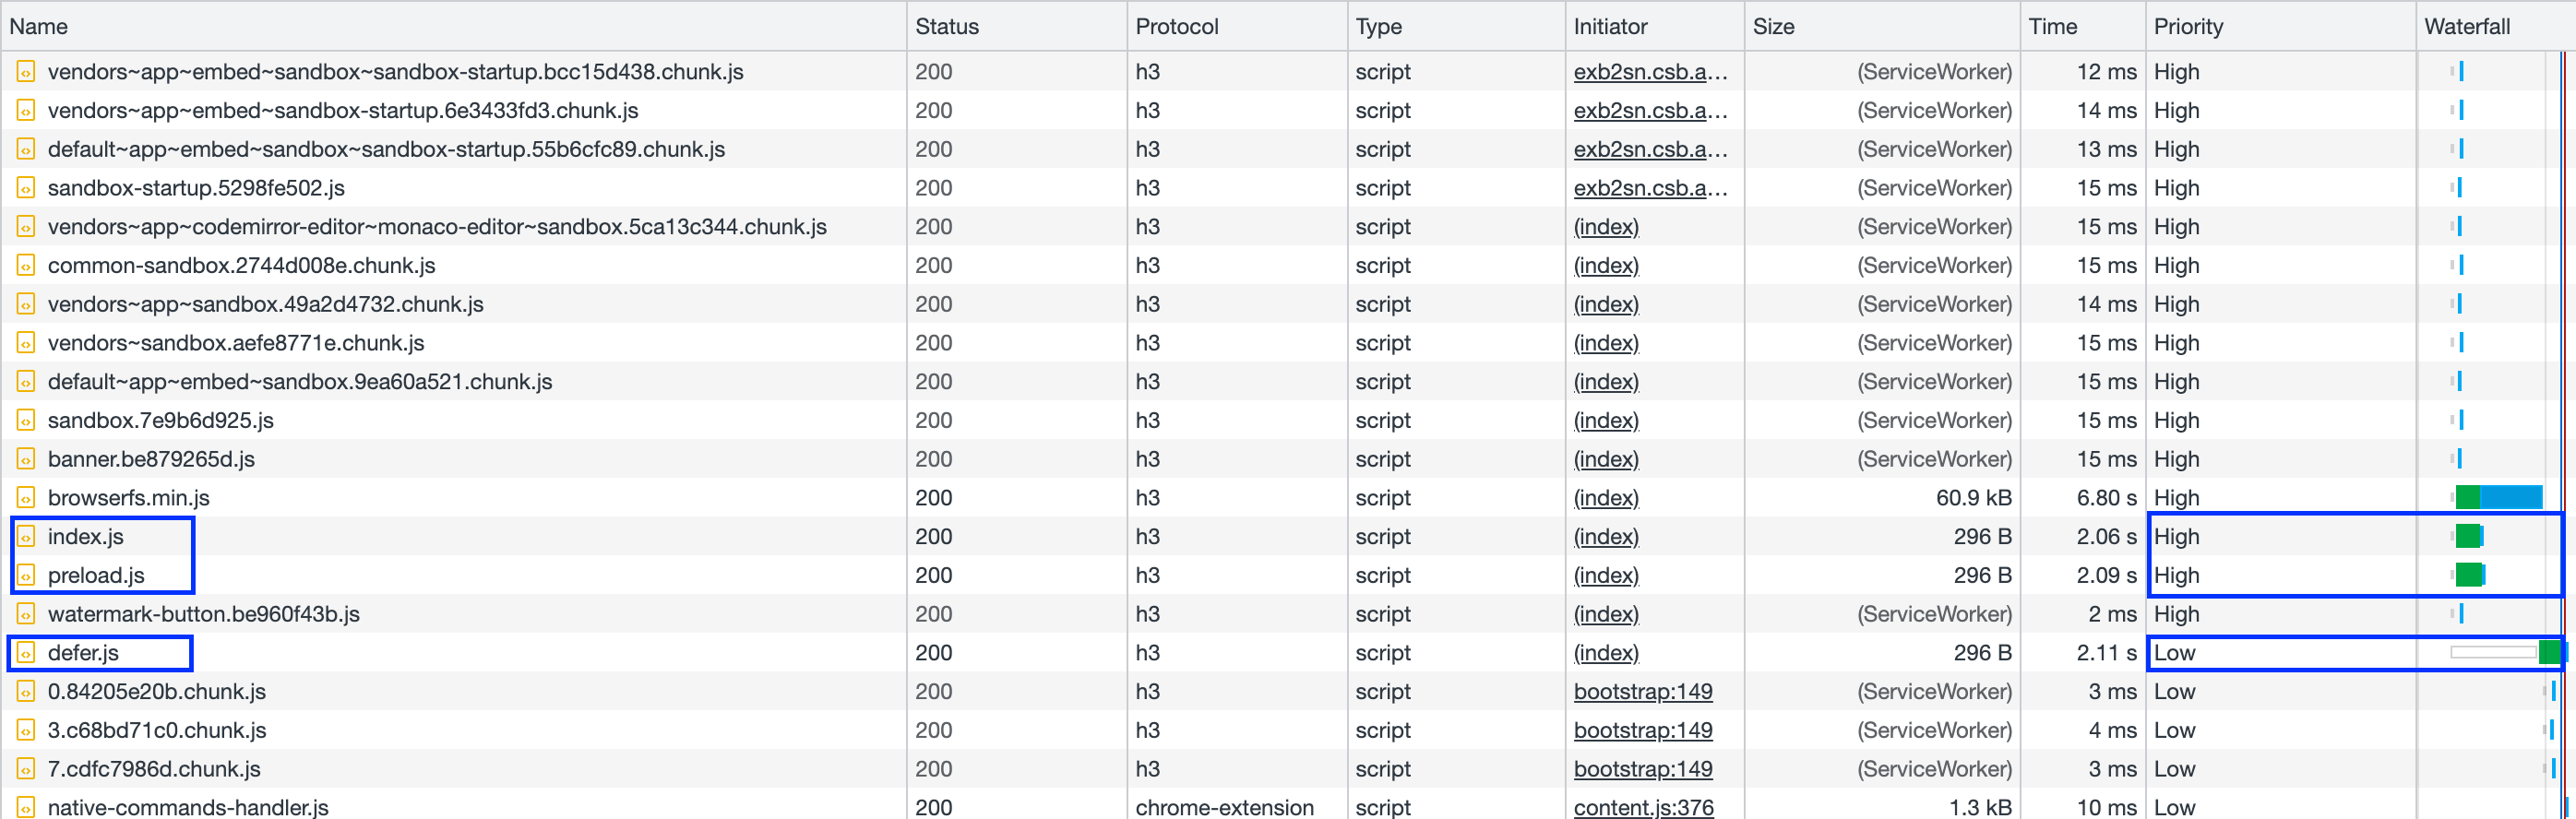Viewport: 2576px width, 819px height.
Task: Click the script icon beside browserfs.min.js
Action: click(26, 498)
